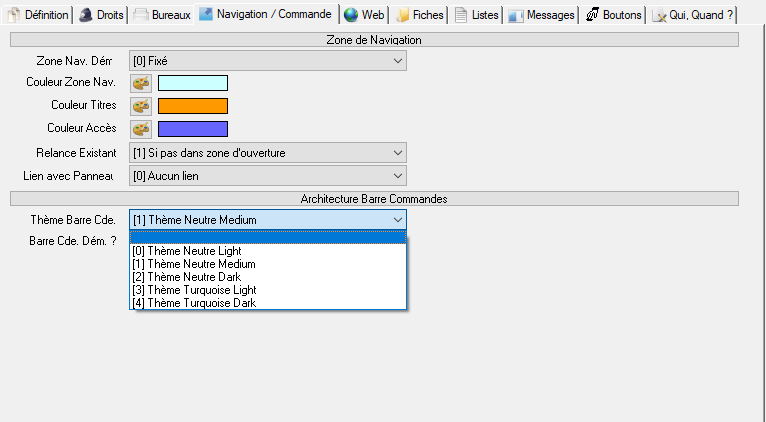Click the Messages tab icon
766x422 pixels.
[515, 15]
